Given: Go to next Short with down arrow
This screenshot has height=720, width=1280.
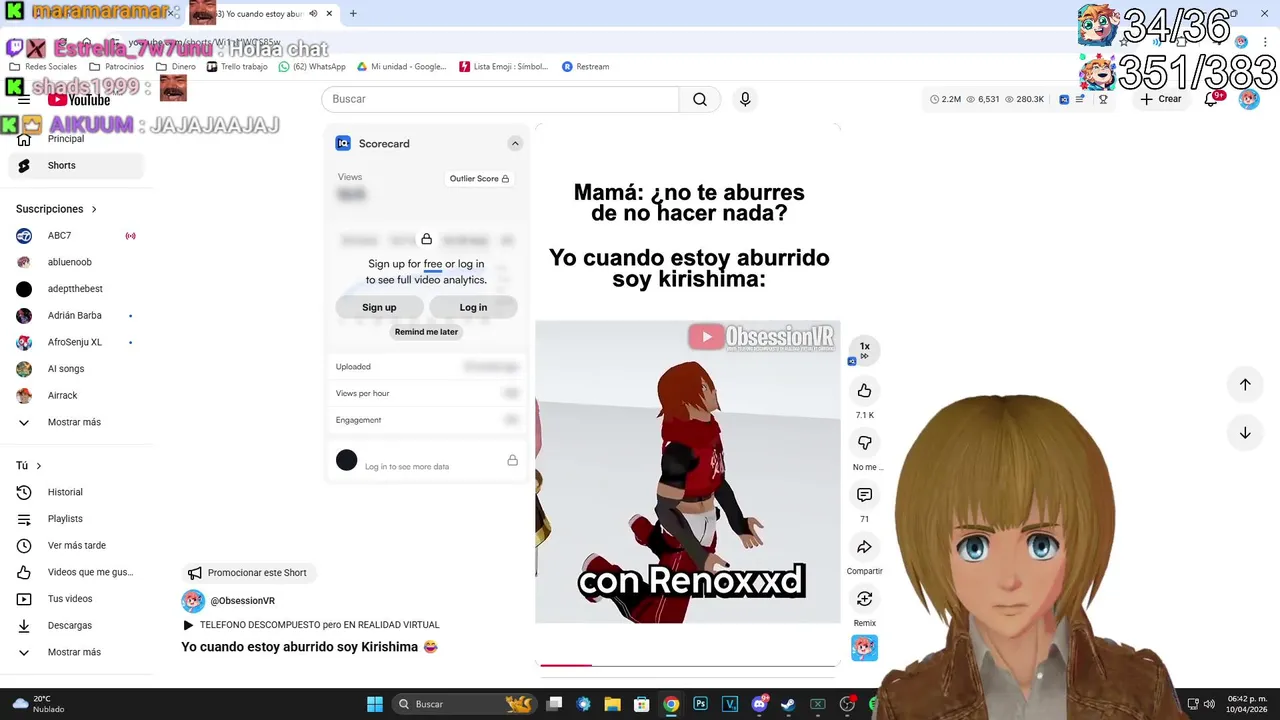Looking at the screenshot, I should 1245,433.
